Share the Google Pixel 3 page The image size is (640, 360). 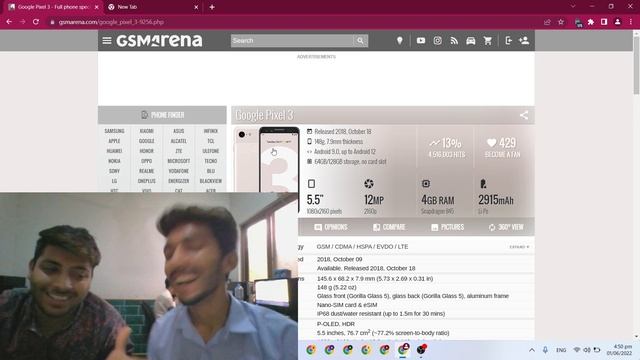pos(524,115)
